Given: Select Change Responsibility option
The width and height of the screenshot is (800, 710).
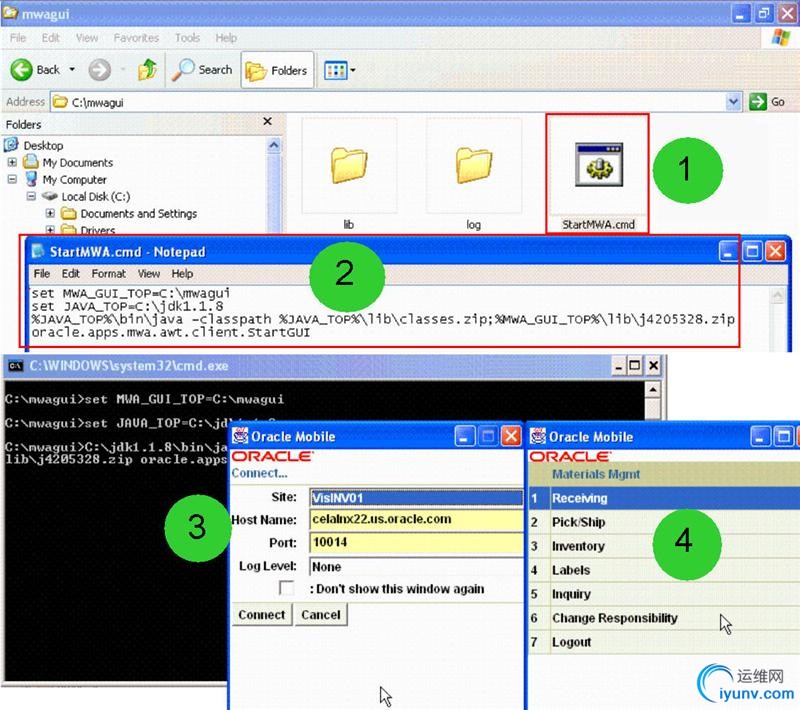Looking at the screenshot, I should [664, 618].
